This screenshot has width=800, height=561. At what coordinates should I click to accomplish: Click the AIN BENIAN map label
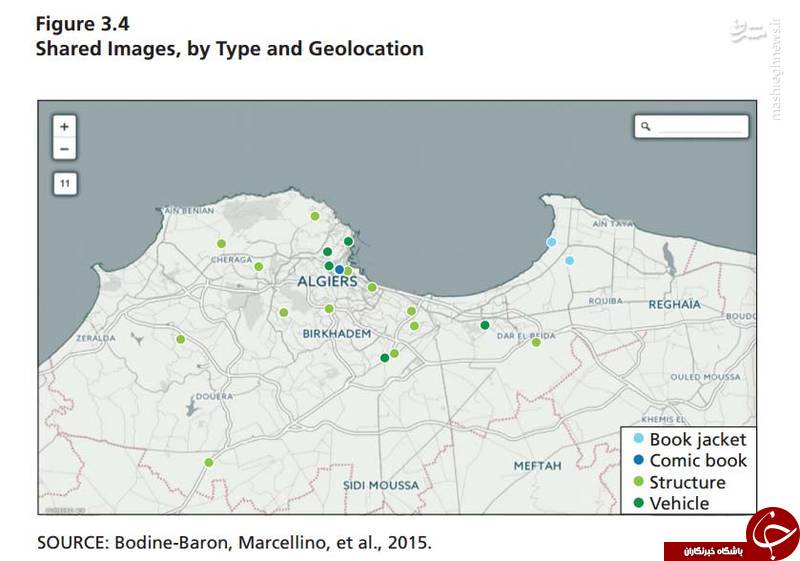pos(188,211)
